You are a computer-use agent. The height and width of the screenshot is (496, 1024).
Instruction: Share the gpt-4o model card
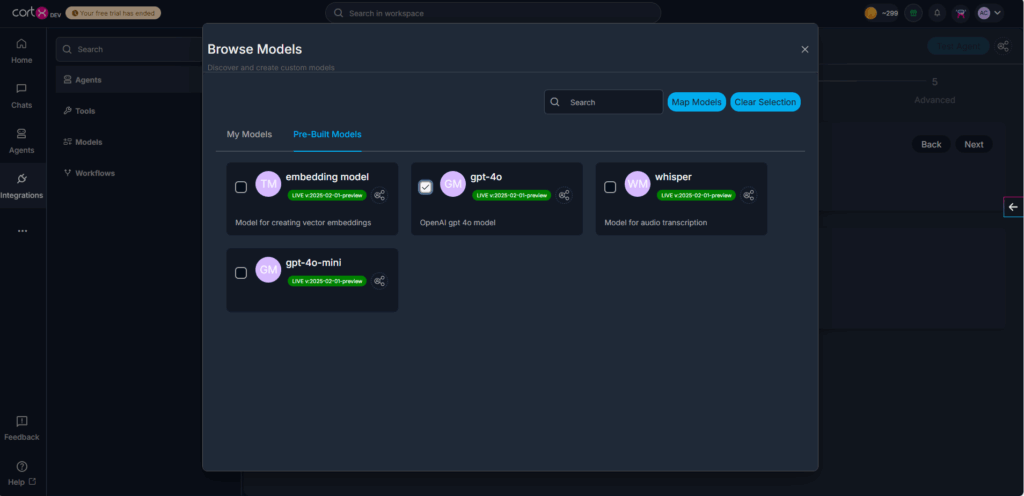(x=564, y=195)
